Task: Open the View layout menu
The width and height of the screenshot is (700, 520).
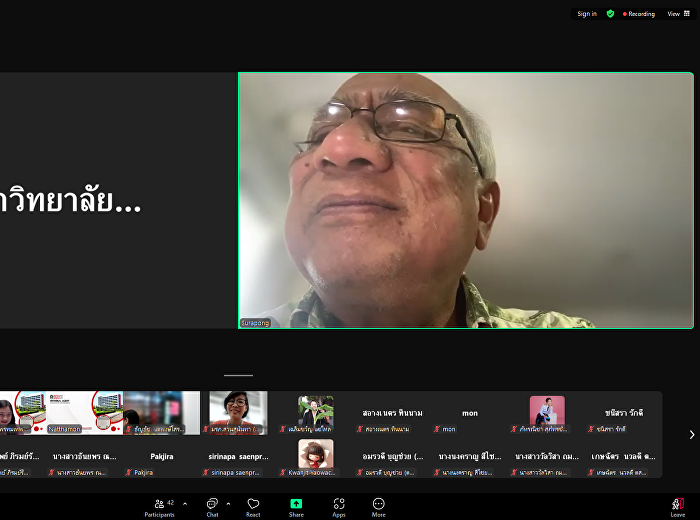Action: click(x=677, y=14)
